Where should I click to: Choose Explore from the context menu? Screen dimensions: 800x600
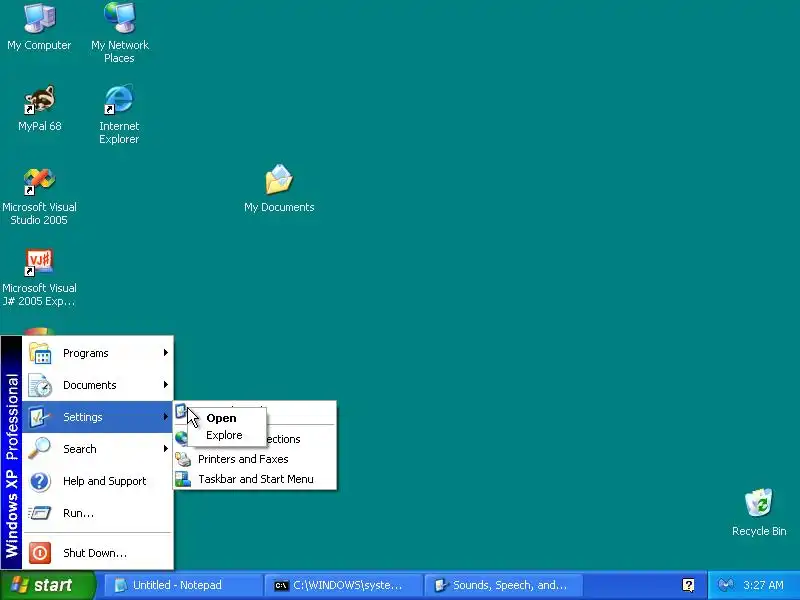point(227,435)
